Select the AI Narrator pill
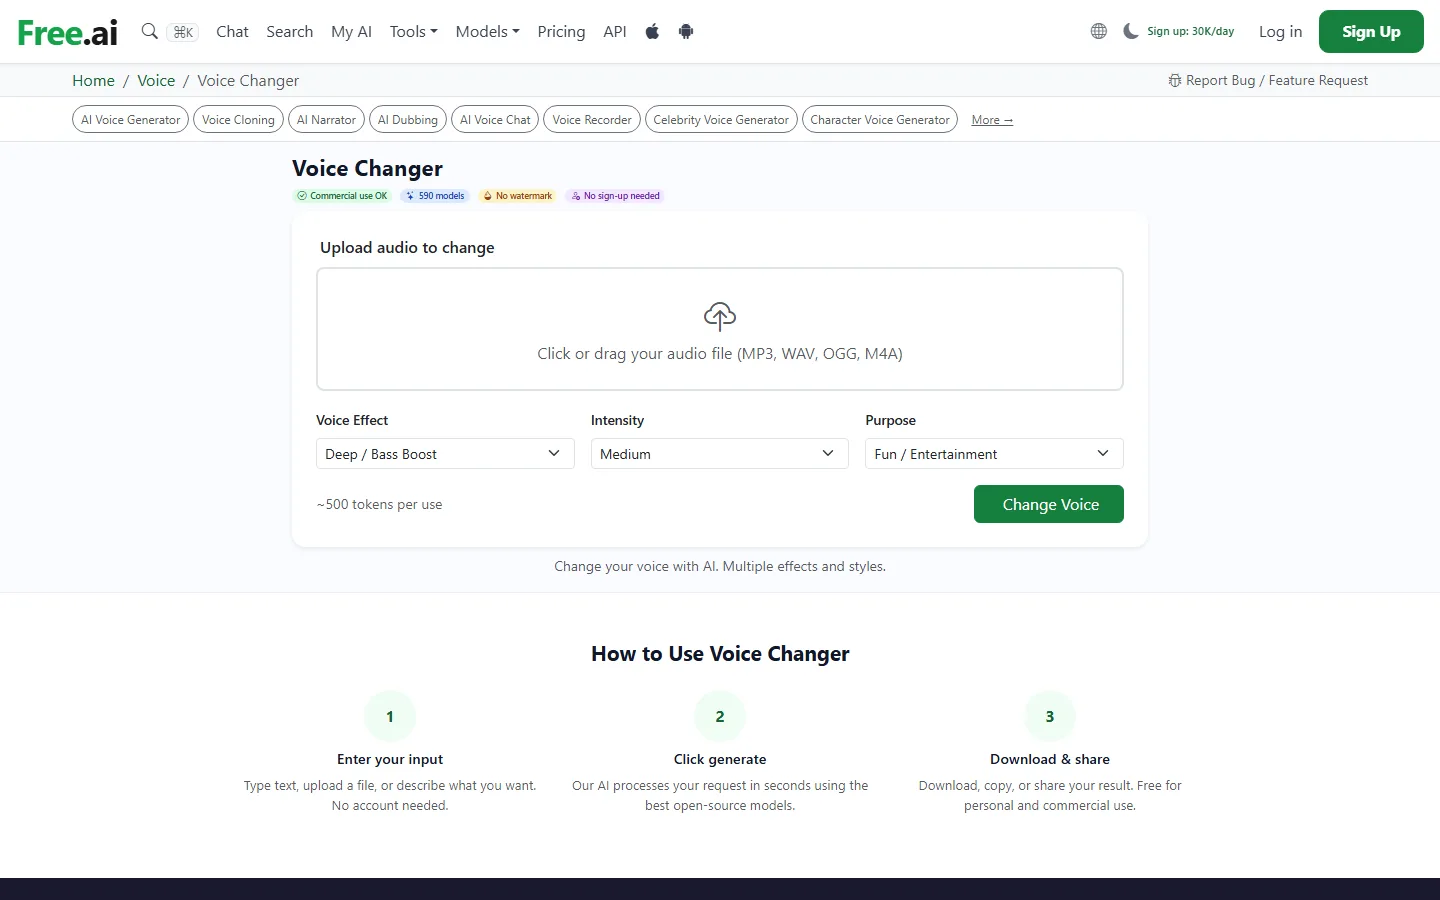 (326, 120)
